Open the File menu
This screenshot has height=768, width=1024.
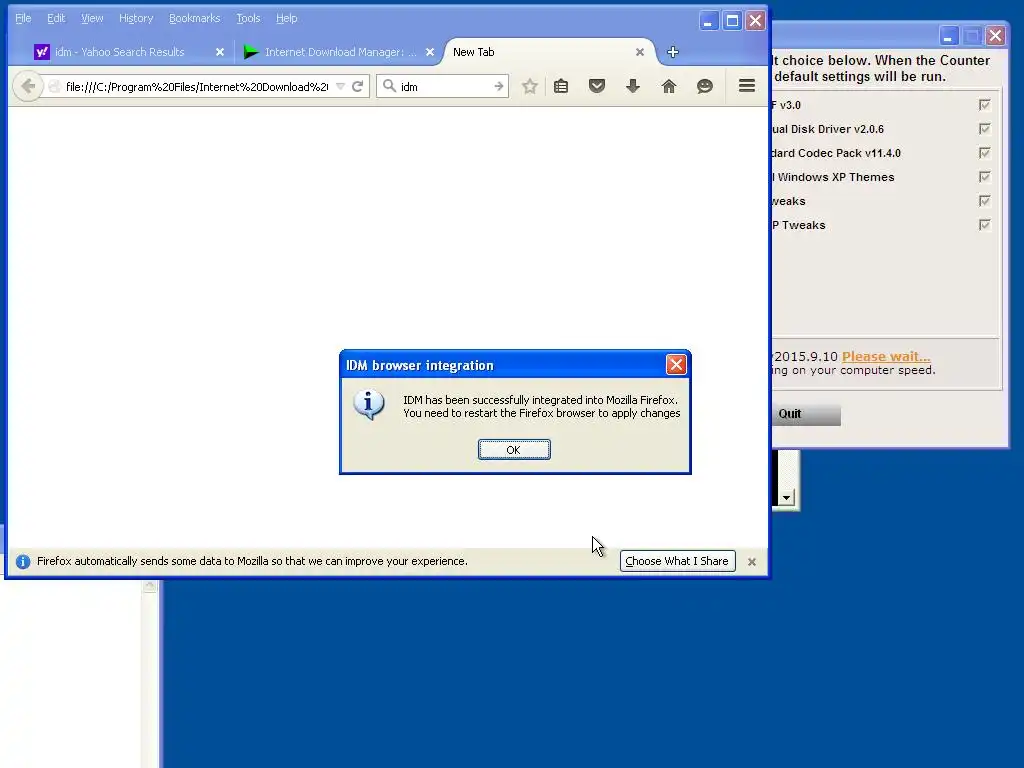coord(23,18)
